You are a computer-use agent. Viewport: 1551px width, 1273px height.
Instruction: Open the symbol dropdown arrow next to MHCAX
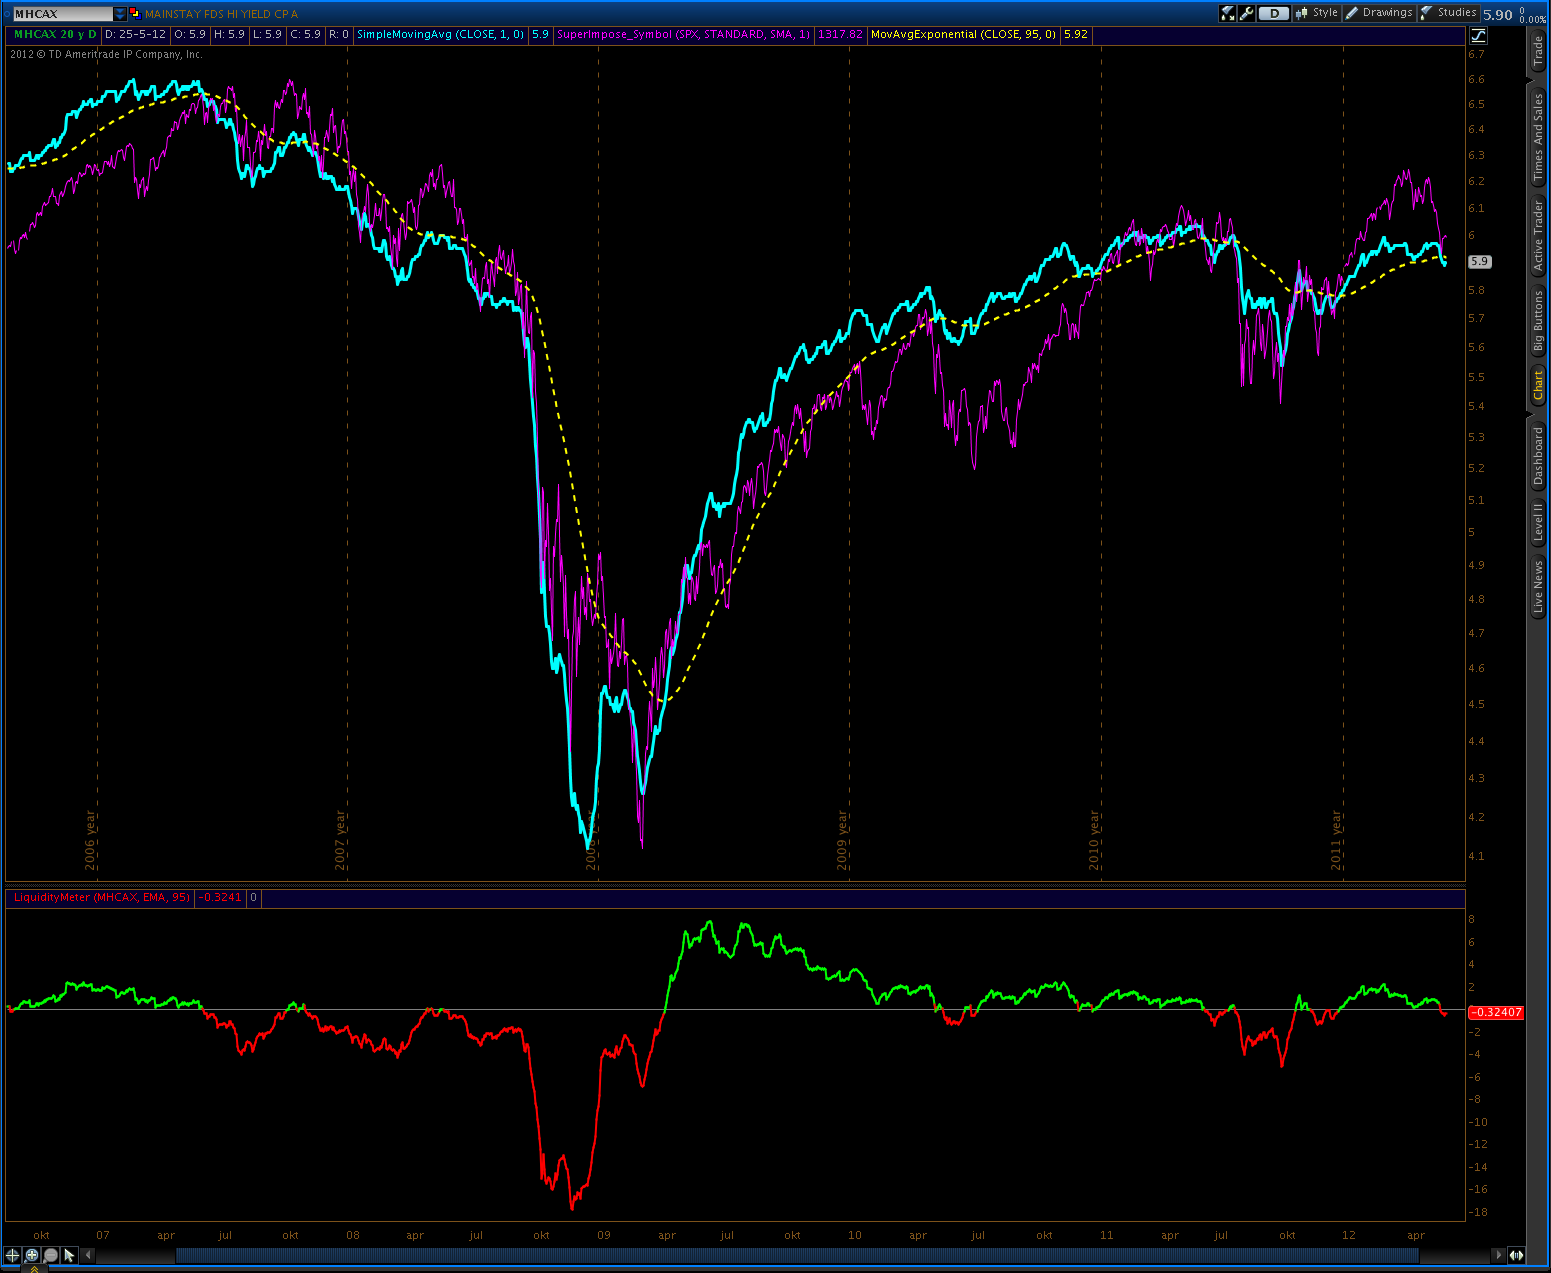coord(121,14)
